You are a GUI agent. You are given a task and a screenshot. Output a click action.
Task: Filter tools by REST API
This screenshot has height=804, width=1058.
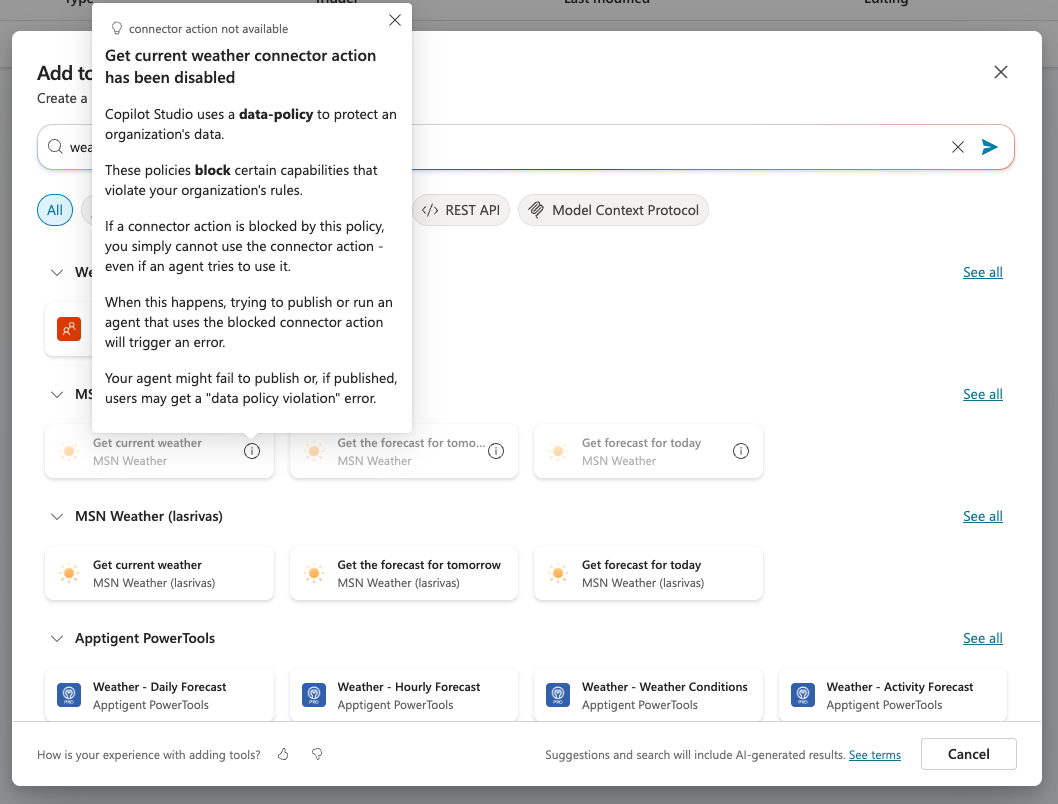[x=461, y=210]
